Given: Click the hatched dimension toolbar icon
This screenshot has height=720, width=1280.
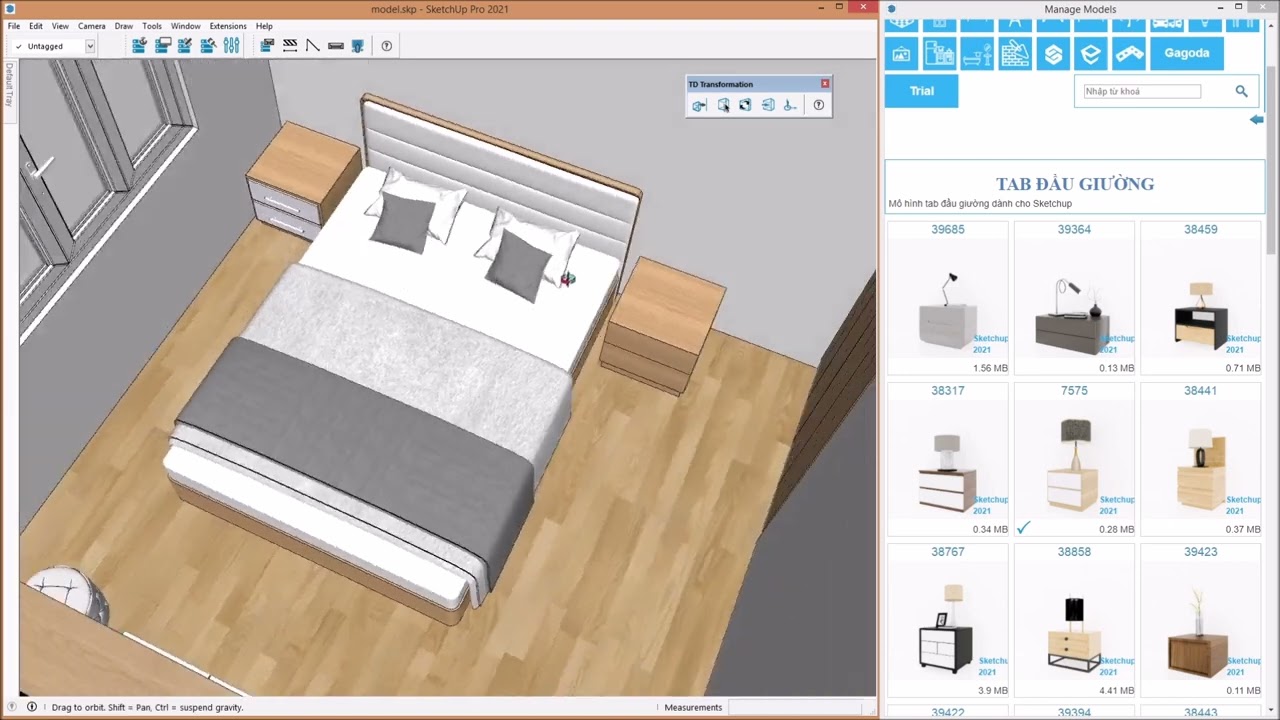Looking at the screenshot, I should (290, 45).
